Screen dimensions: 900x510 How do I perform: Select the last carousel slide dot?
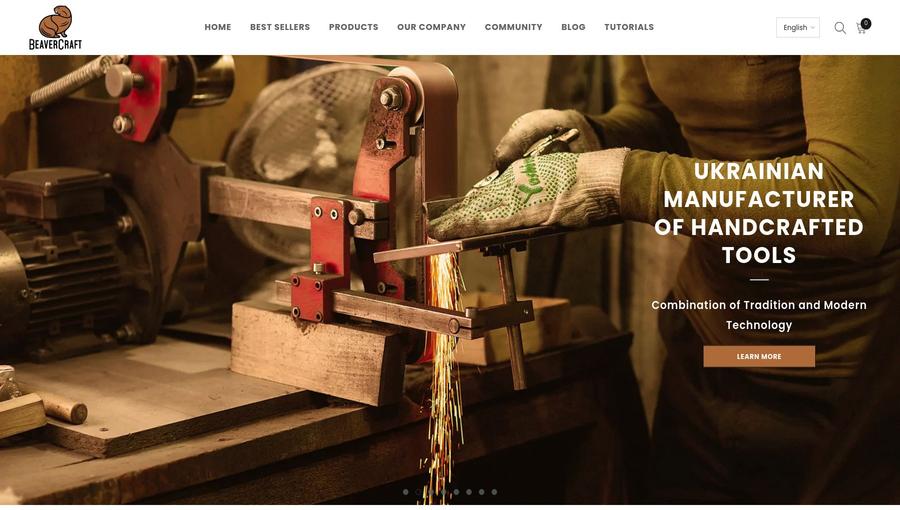[494, 492]
